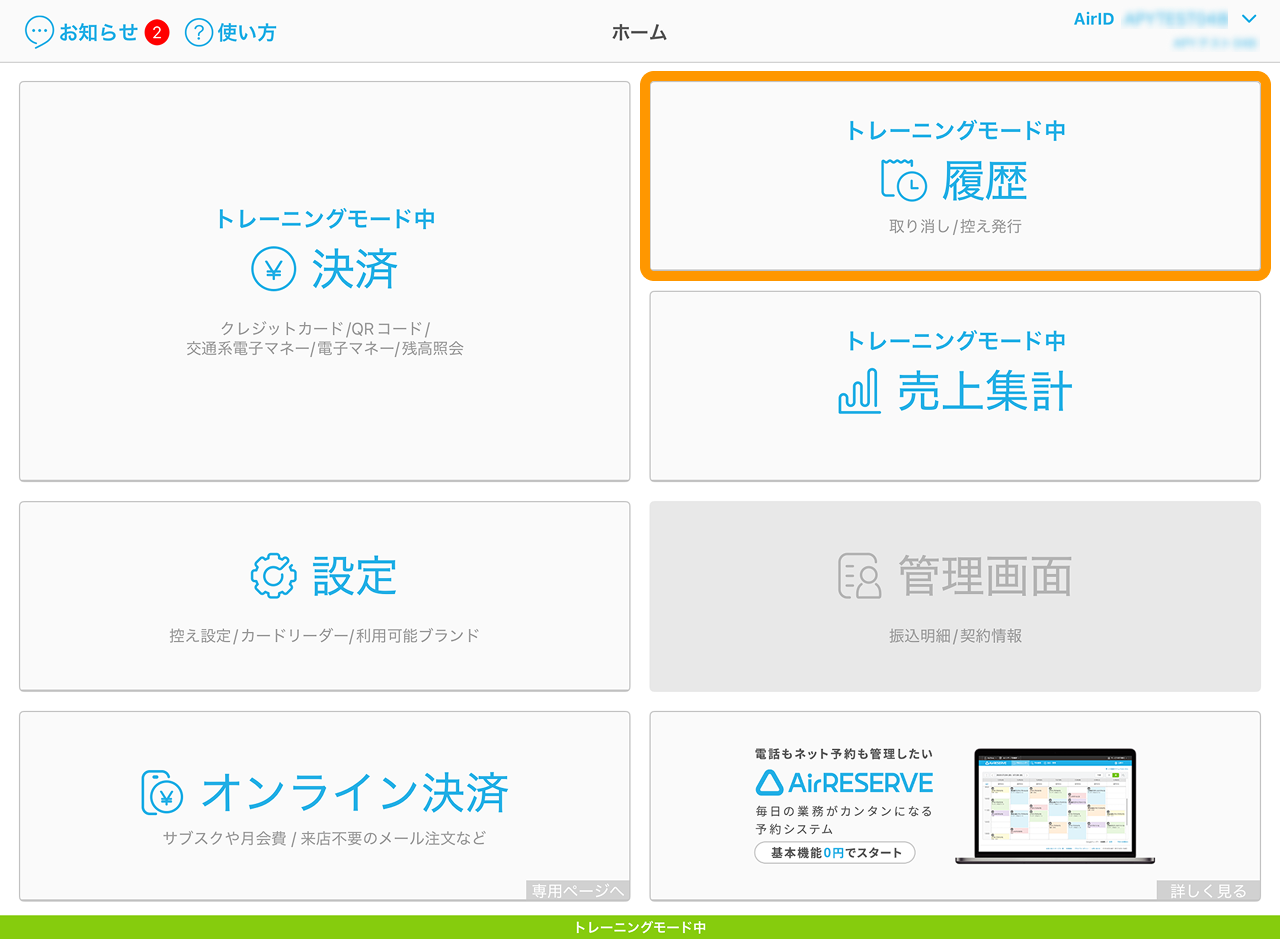Expand the AirID account dropdown chevron
This screenshot has height=939, width=1280.
pos(1248,19)
